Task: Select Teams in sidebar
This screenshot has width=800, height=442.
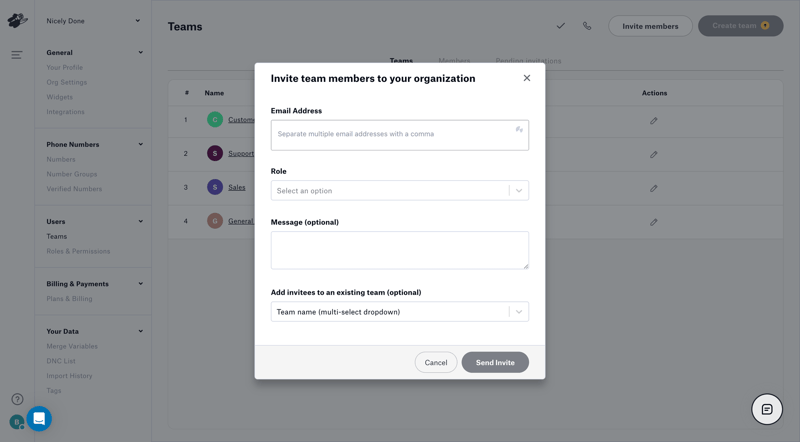Action: 57,236
